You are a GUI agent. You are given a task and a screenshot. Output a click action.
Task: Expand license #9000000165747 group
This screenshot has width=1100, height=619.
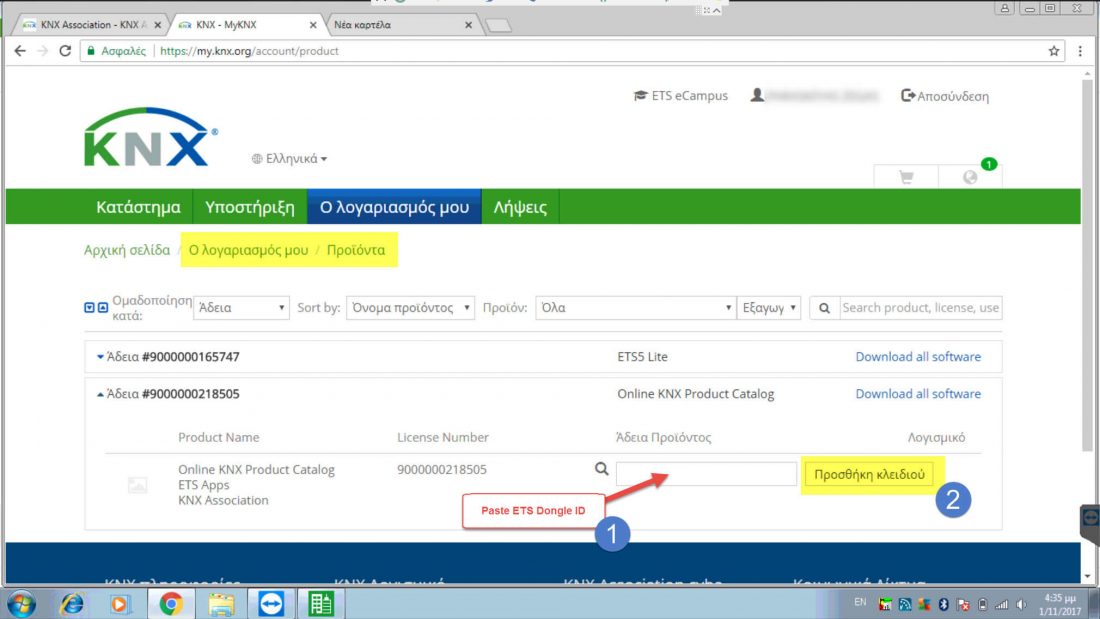[x=100, y=357]
